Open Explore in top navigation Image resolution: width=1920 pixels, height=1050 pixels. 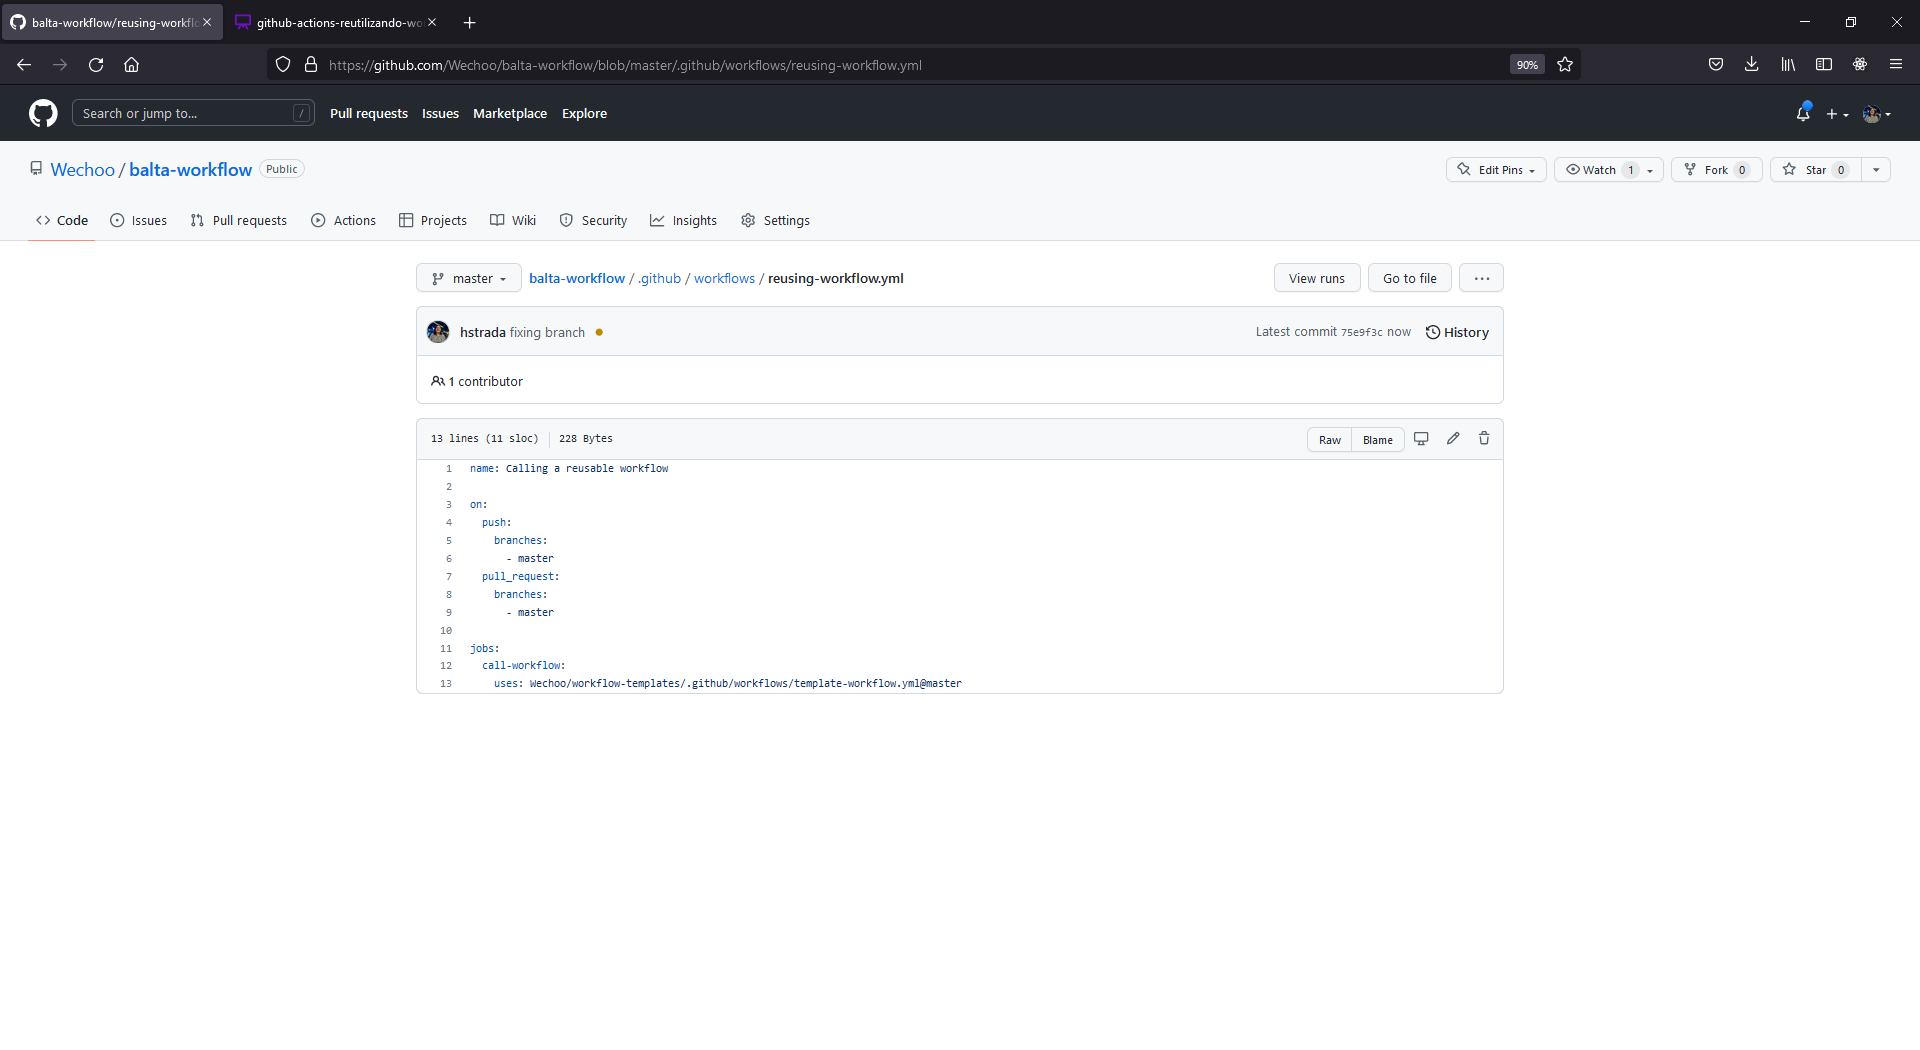[x=584, y=113]
